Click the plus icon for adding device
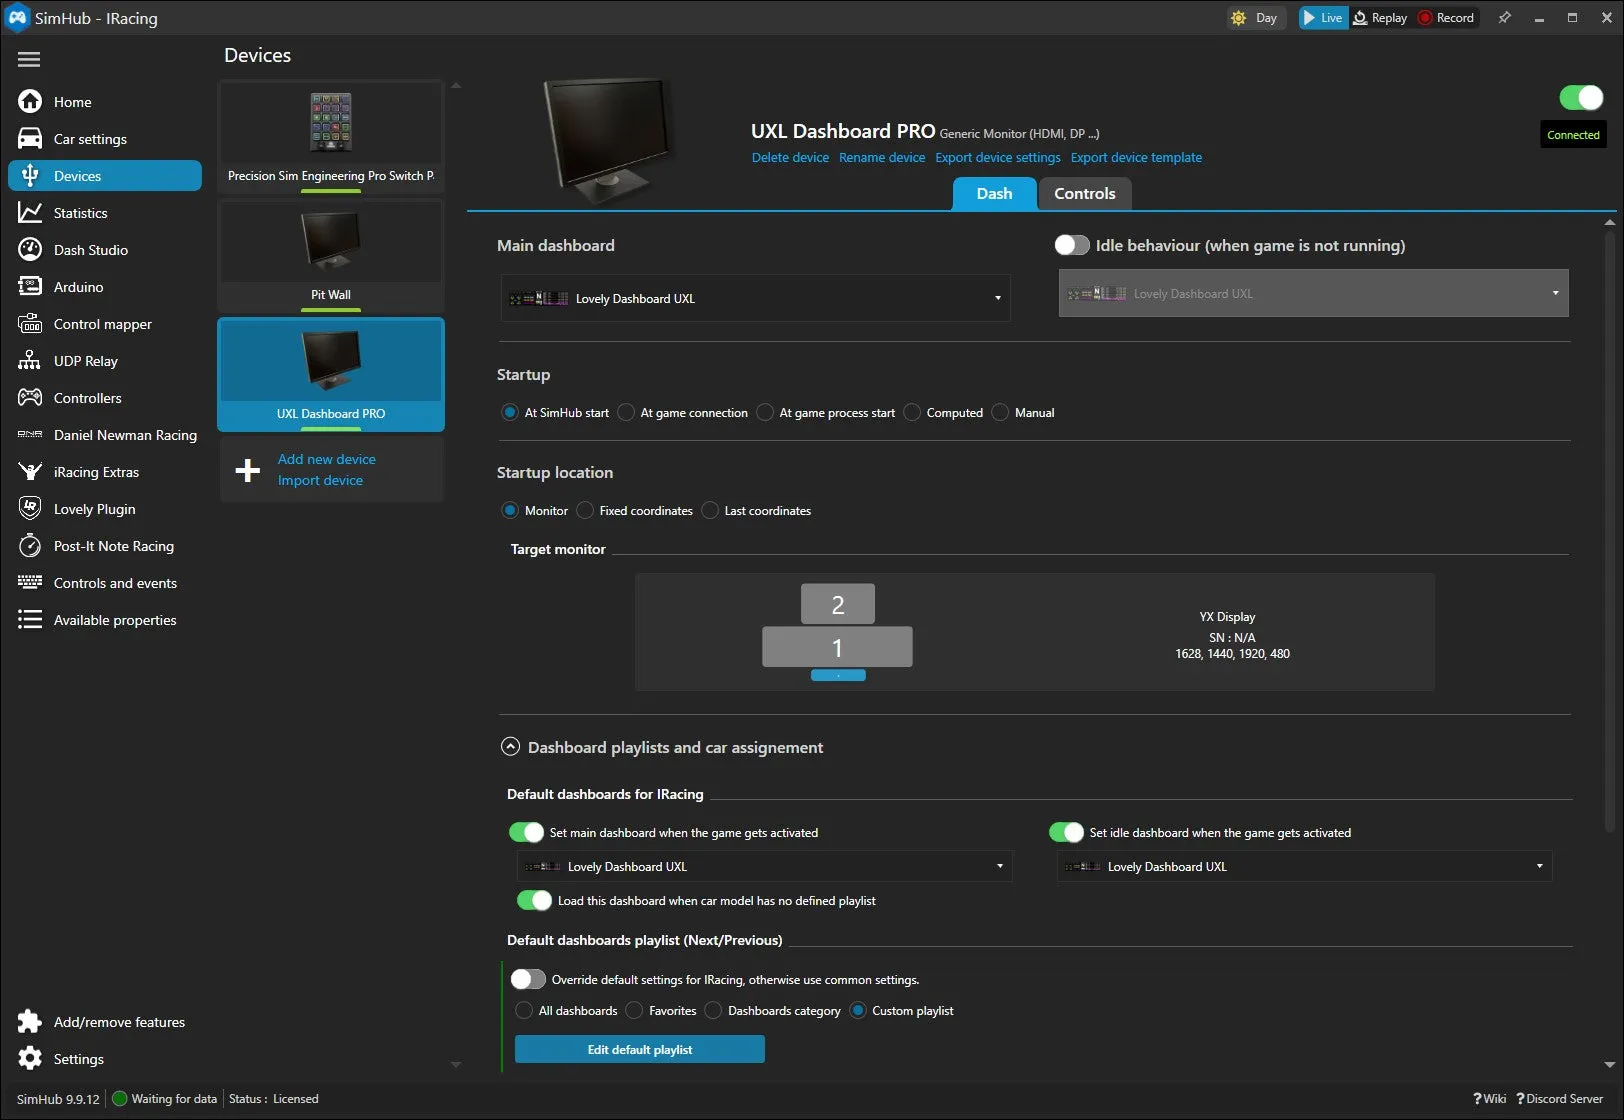 (248, 470)
